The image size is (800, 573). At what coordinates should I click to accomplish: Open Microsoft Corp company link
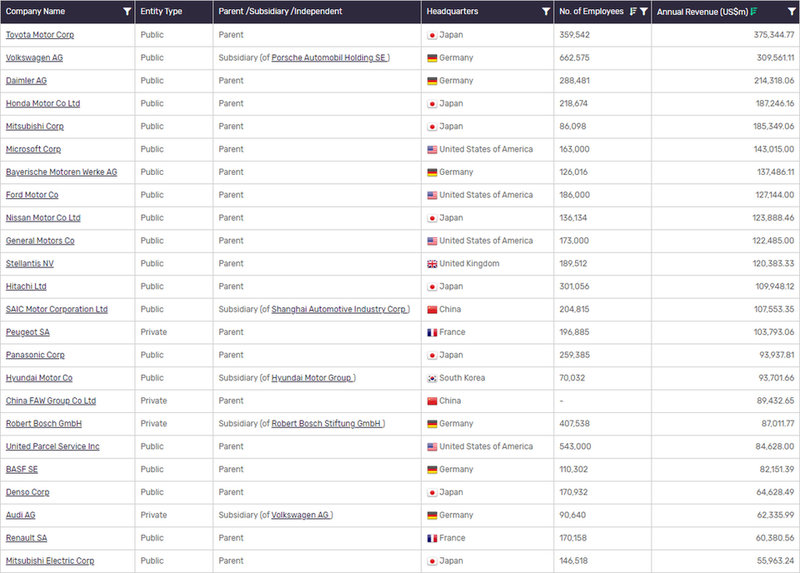(33, 149)
